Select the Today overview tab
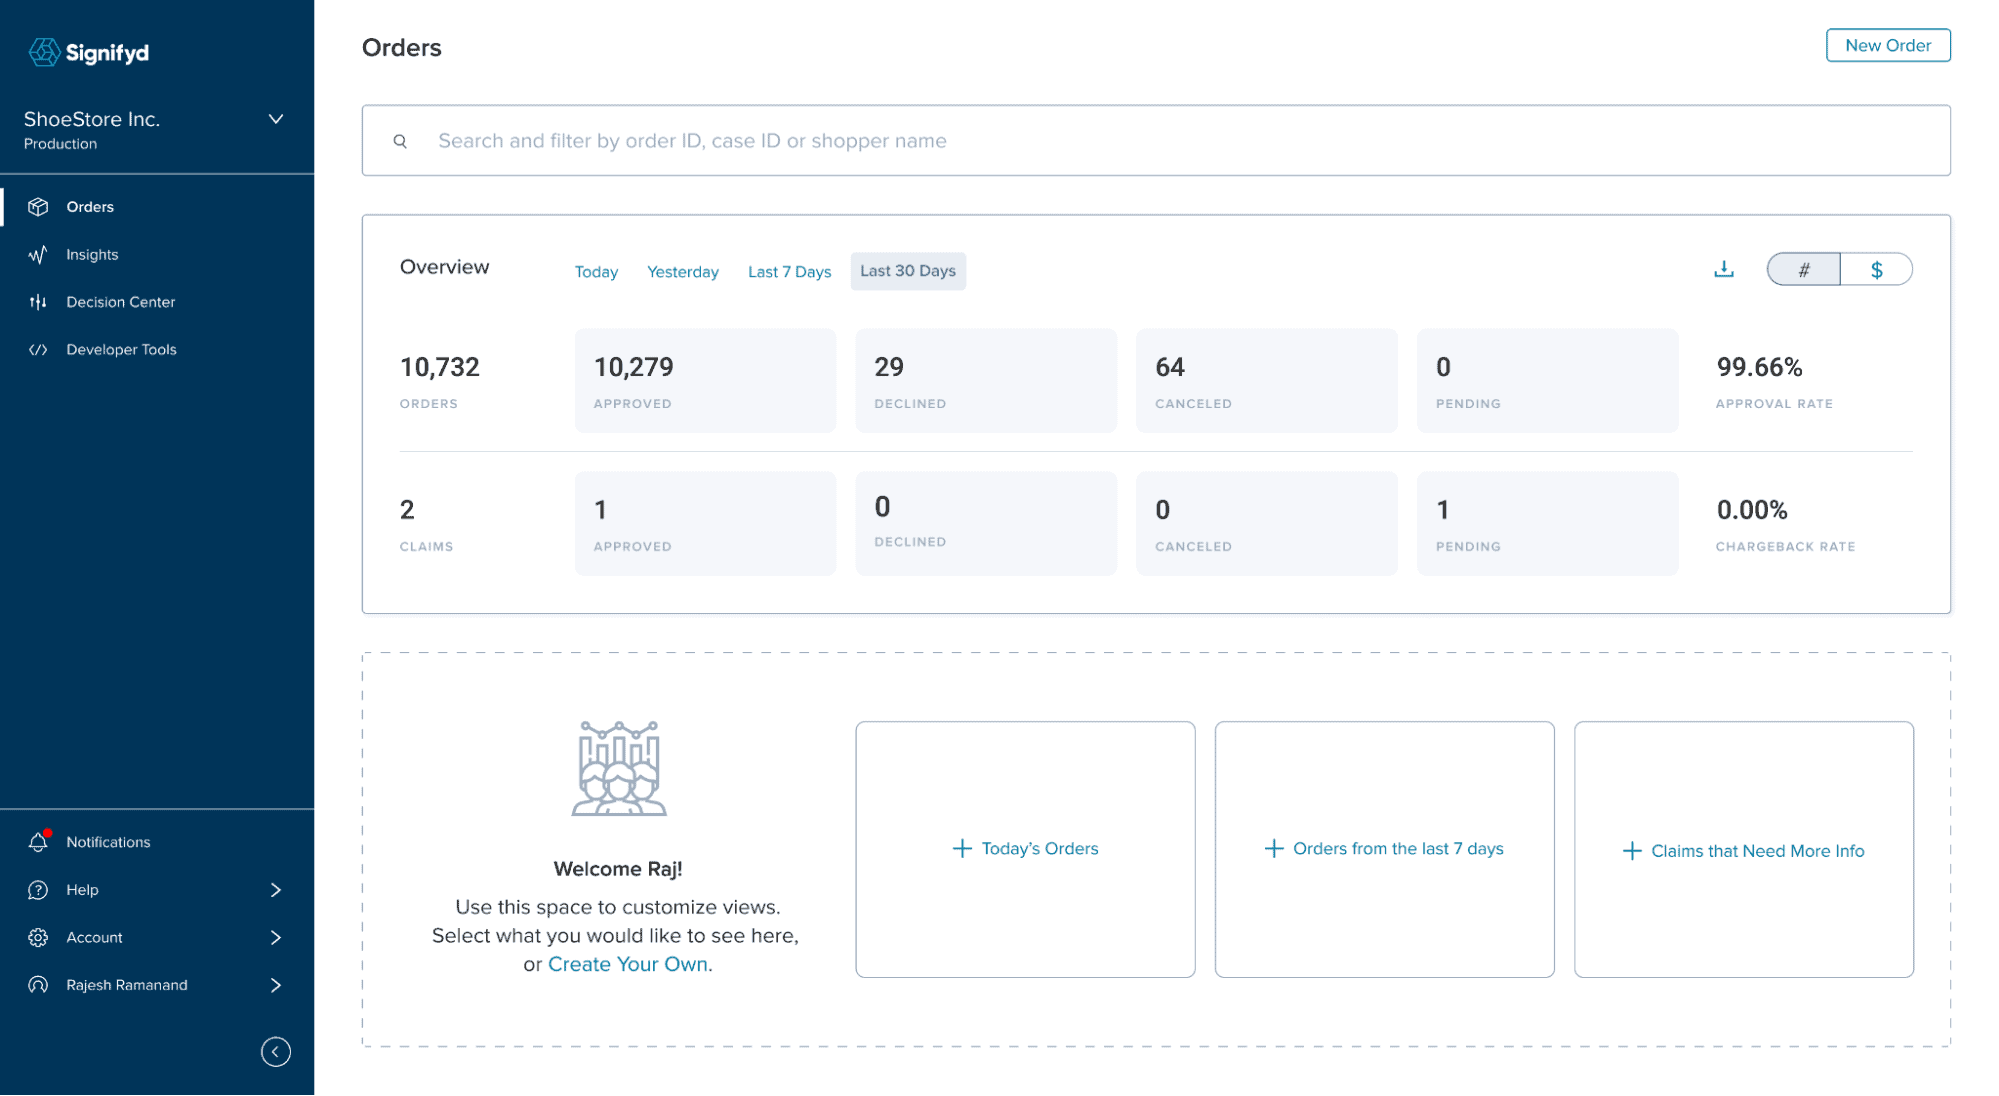The image size is (1999, 1096). [x=594, y=270]
